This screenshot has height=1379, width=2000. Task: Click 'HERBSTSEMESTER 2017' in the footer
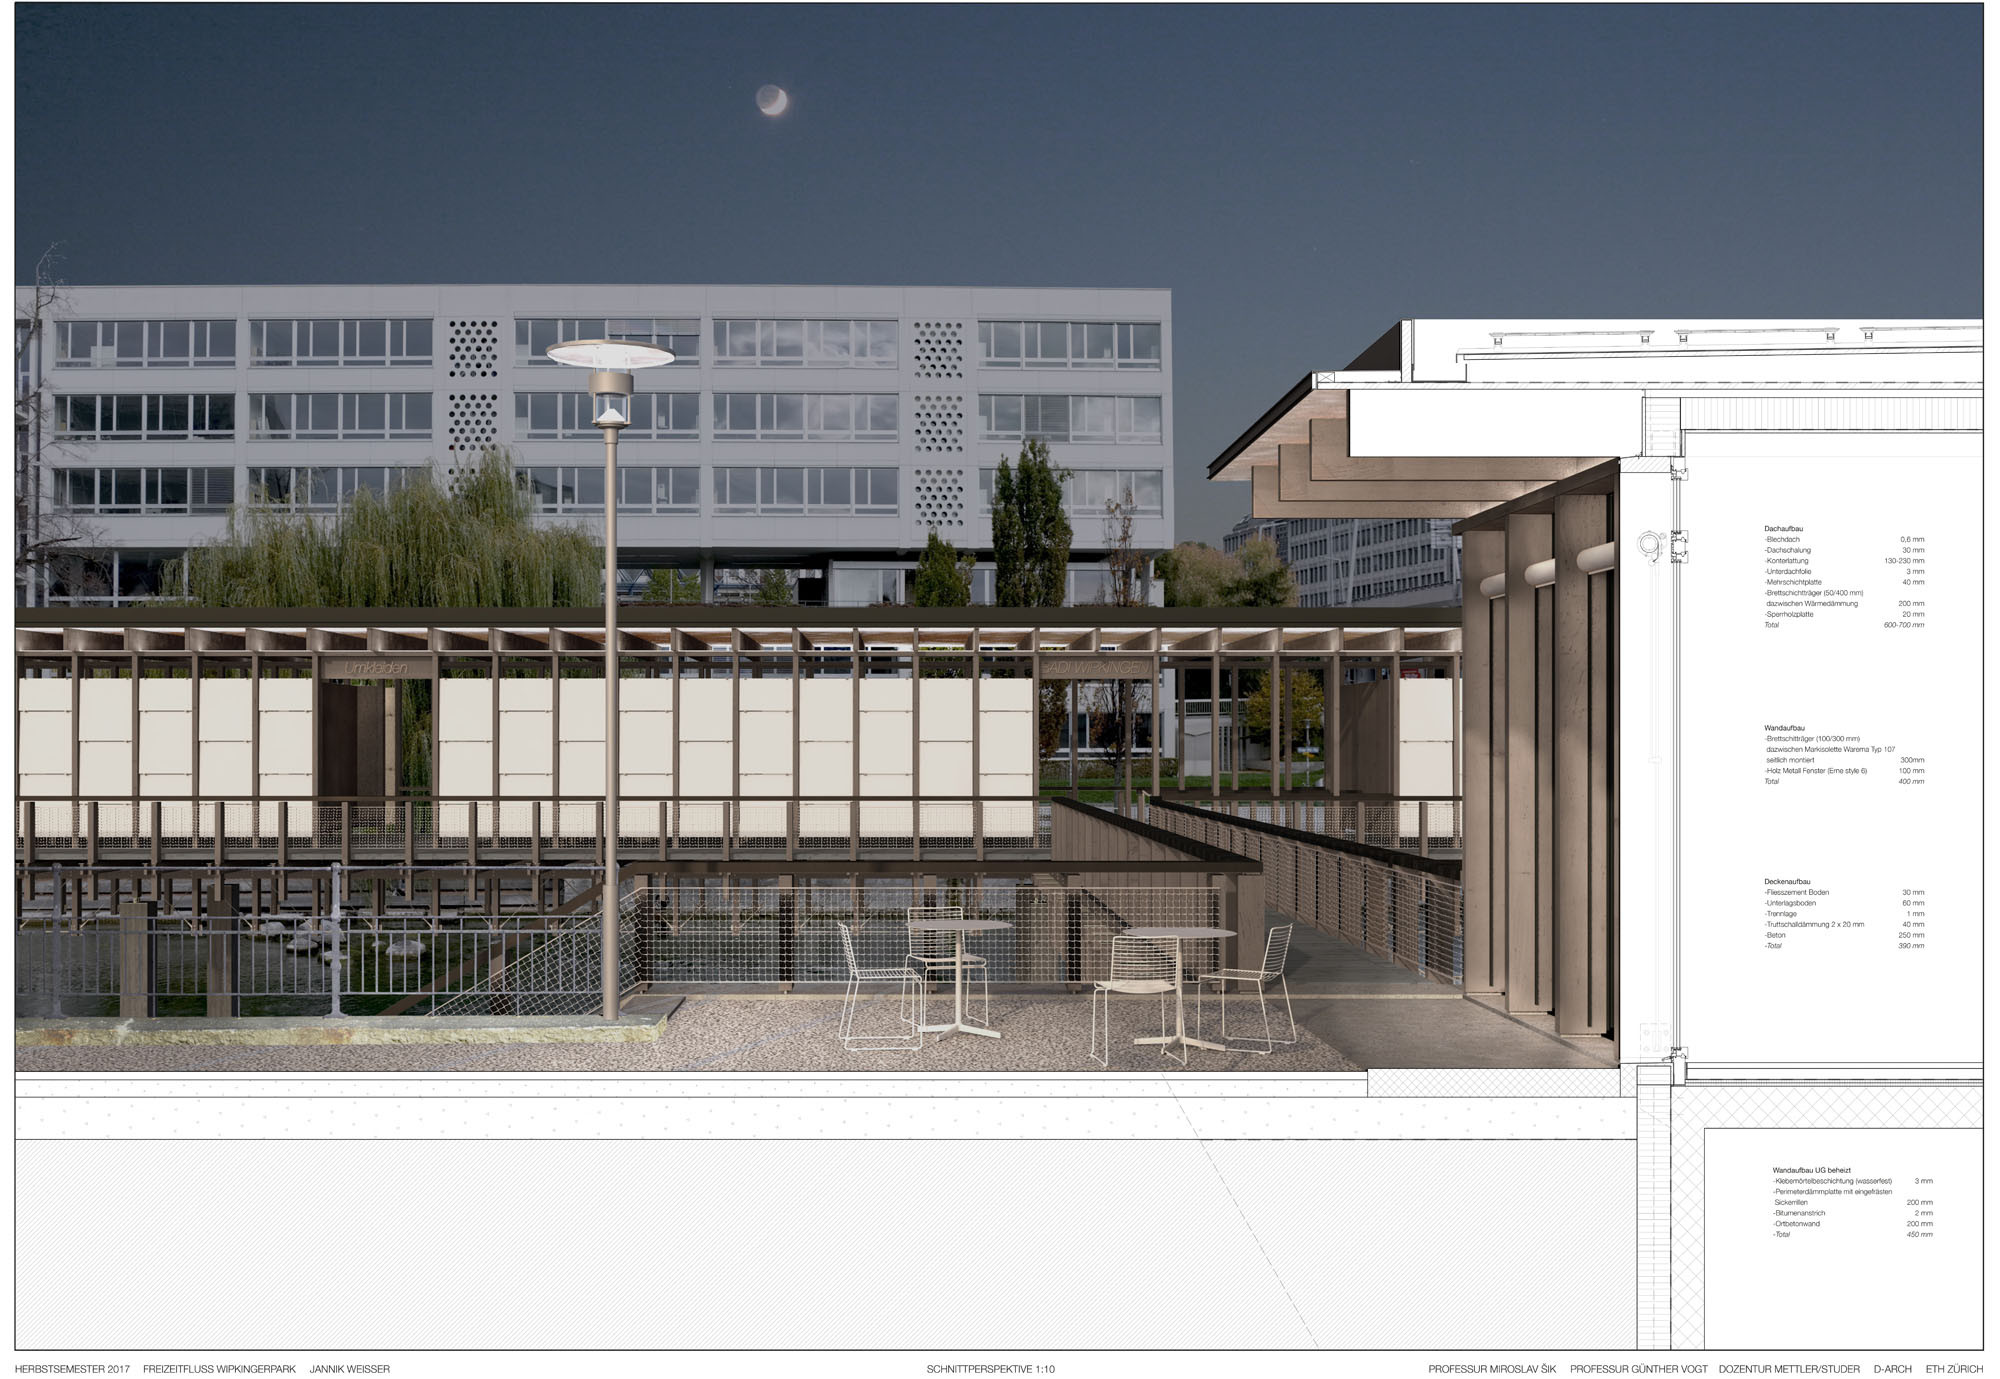coord(72,1369)
